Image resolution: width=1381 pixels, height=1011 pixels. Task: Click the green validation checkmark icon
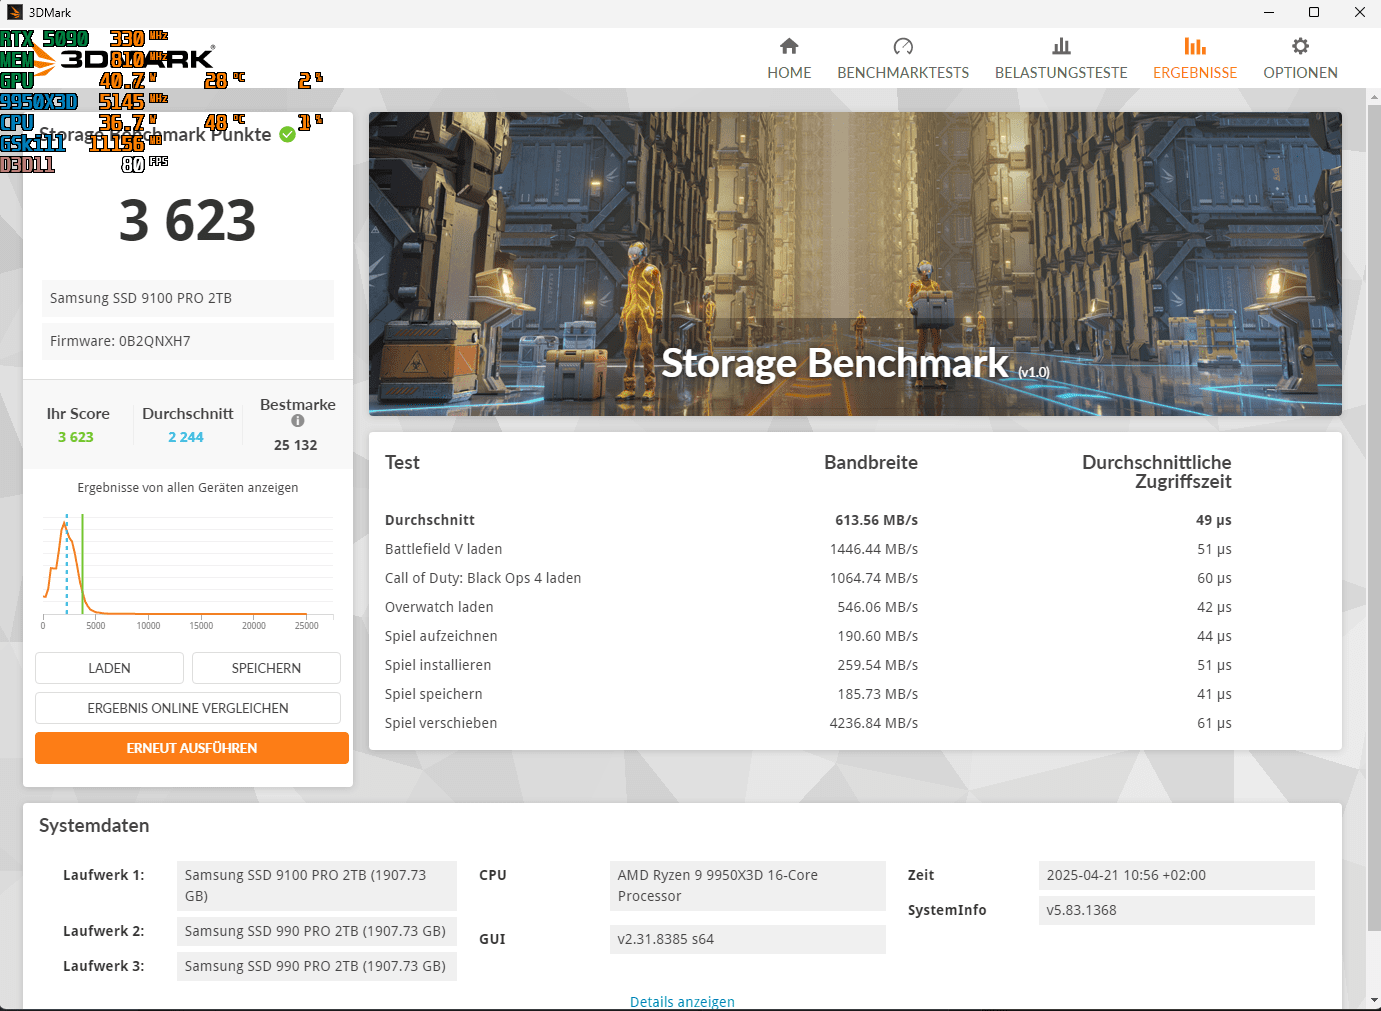coord(288,134)
